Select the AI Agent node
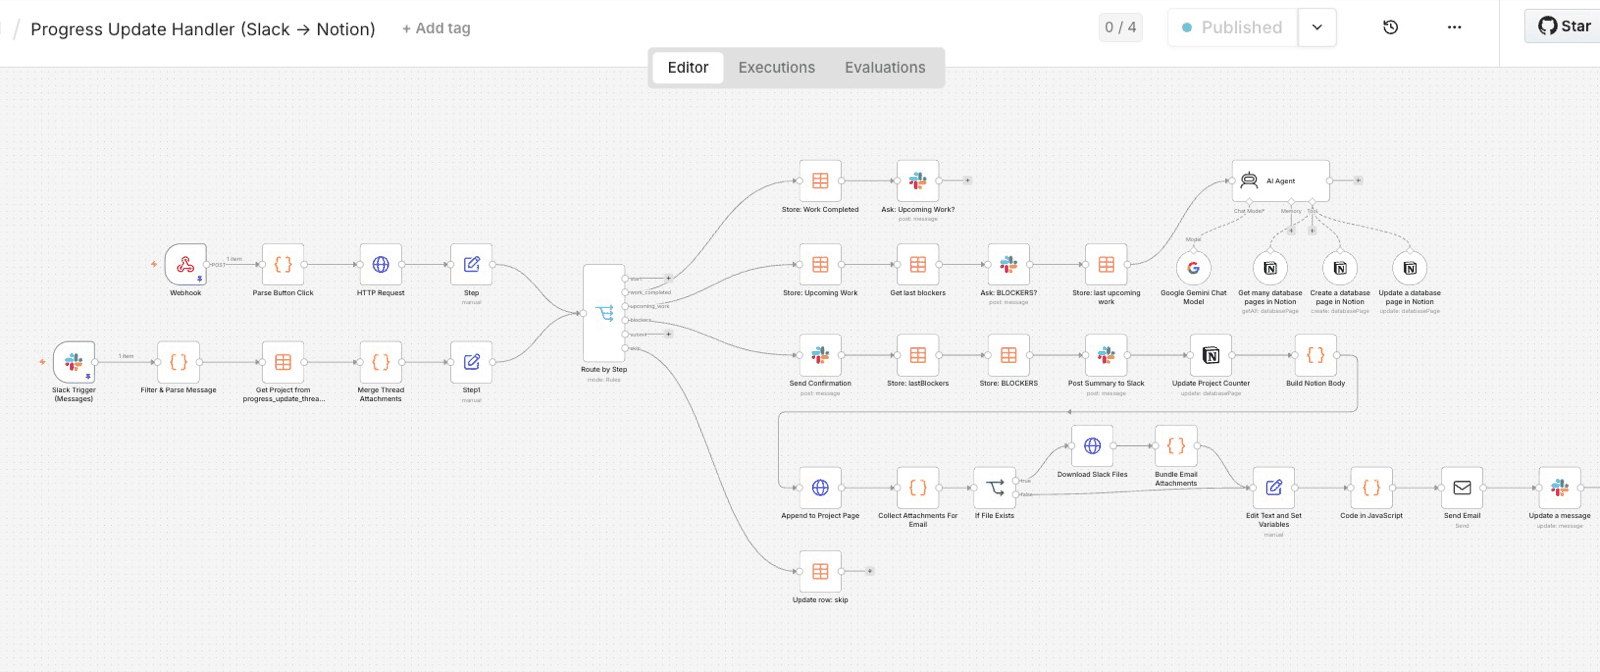Screen dimensions: 1600x672 (1281, 181)
